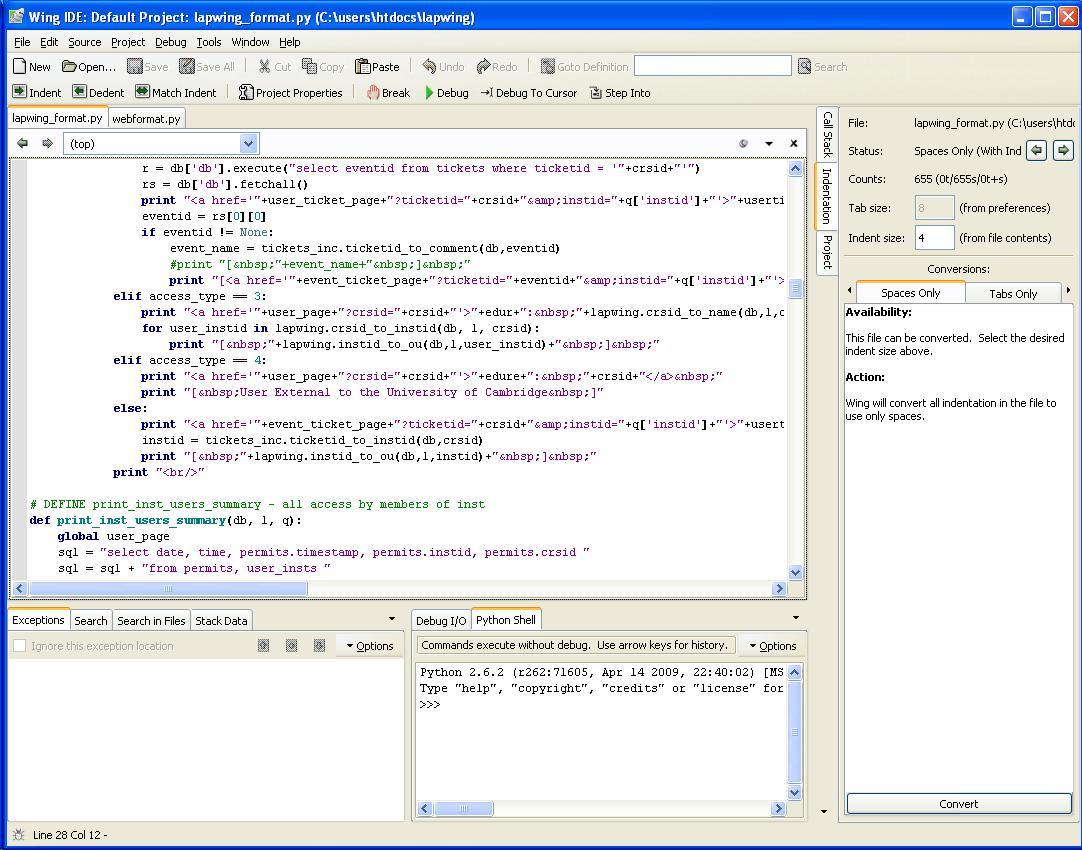Open bottom-right panel tabs menu arrow

[796, 618]
